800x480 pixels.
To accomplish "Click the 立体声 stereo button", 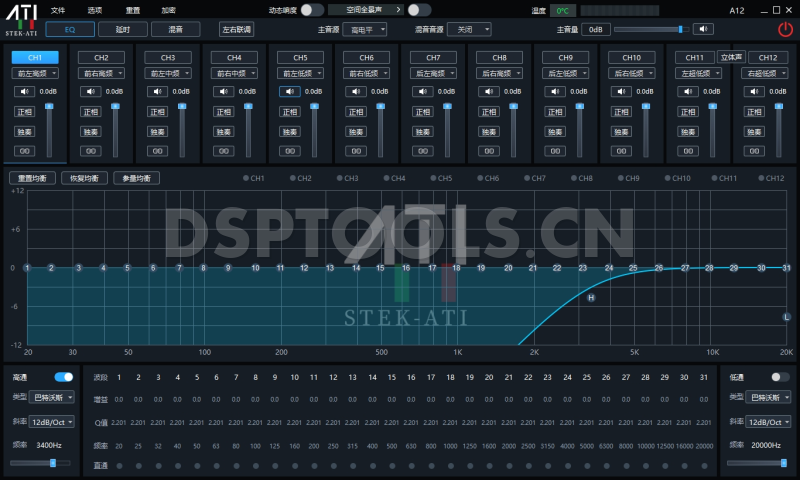I will pos(732,57).
